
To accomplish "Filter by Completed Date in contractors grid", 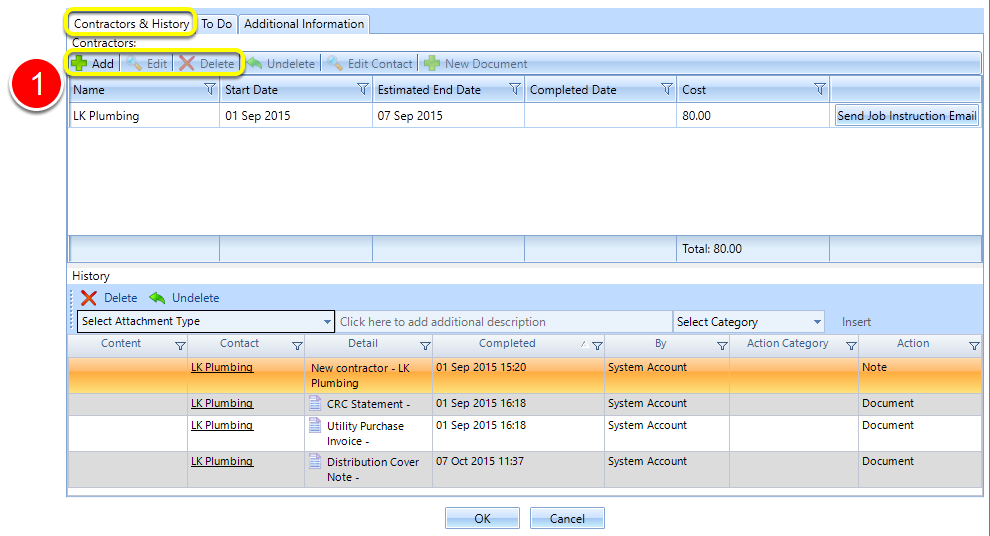I will 667,89.
